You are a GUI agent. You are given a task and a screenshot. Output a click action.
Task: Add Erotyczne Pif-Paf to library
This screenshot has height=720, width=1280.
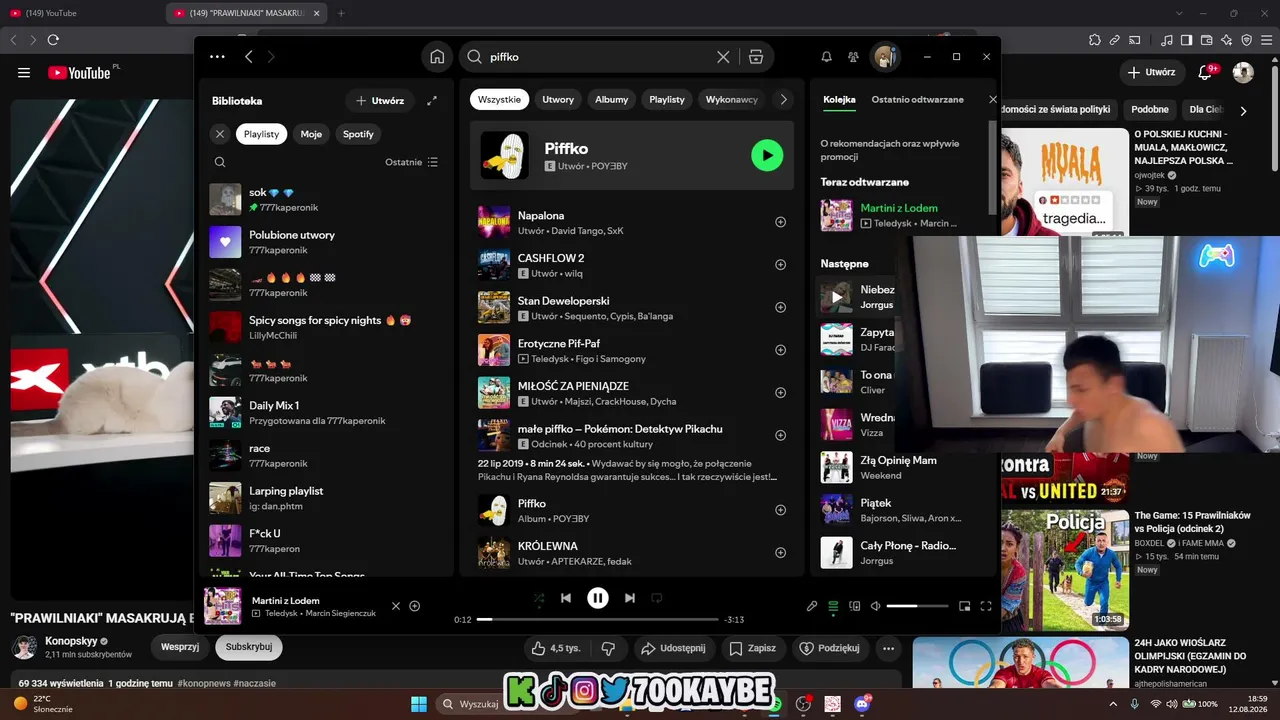coord(781,350)
